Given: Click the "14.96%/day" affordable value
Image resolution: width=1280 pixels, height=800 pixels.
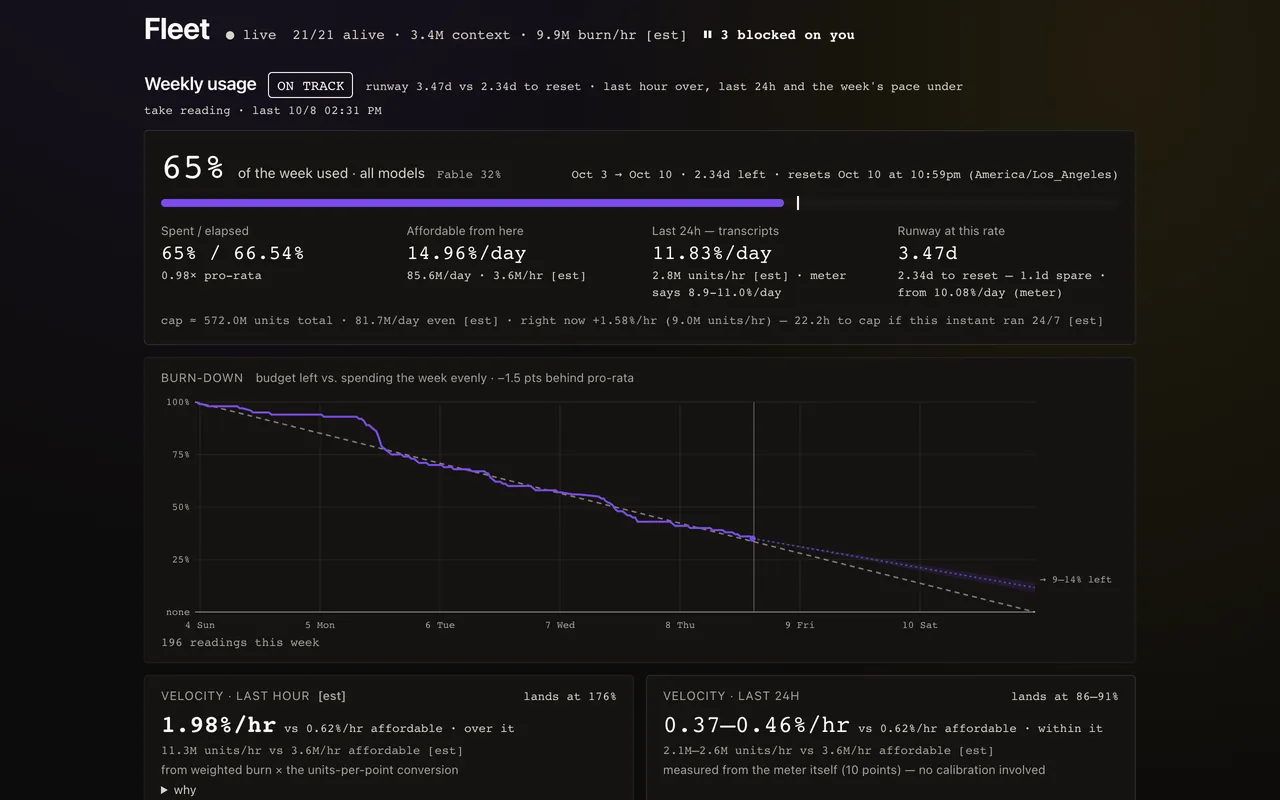Looking at the screenshot, I should pos(466,254).
